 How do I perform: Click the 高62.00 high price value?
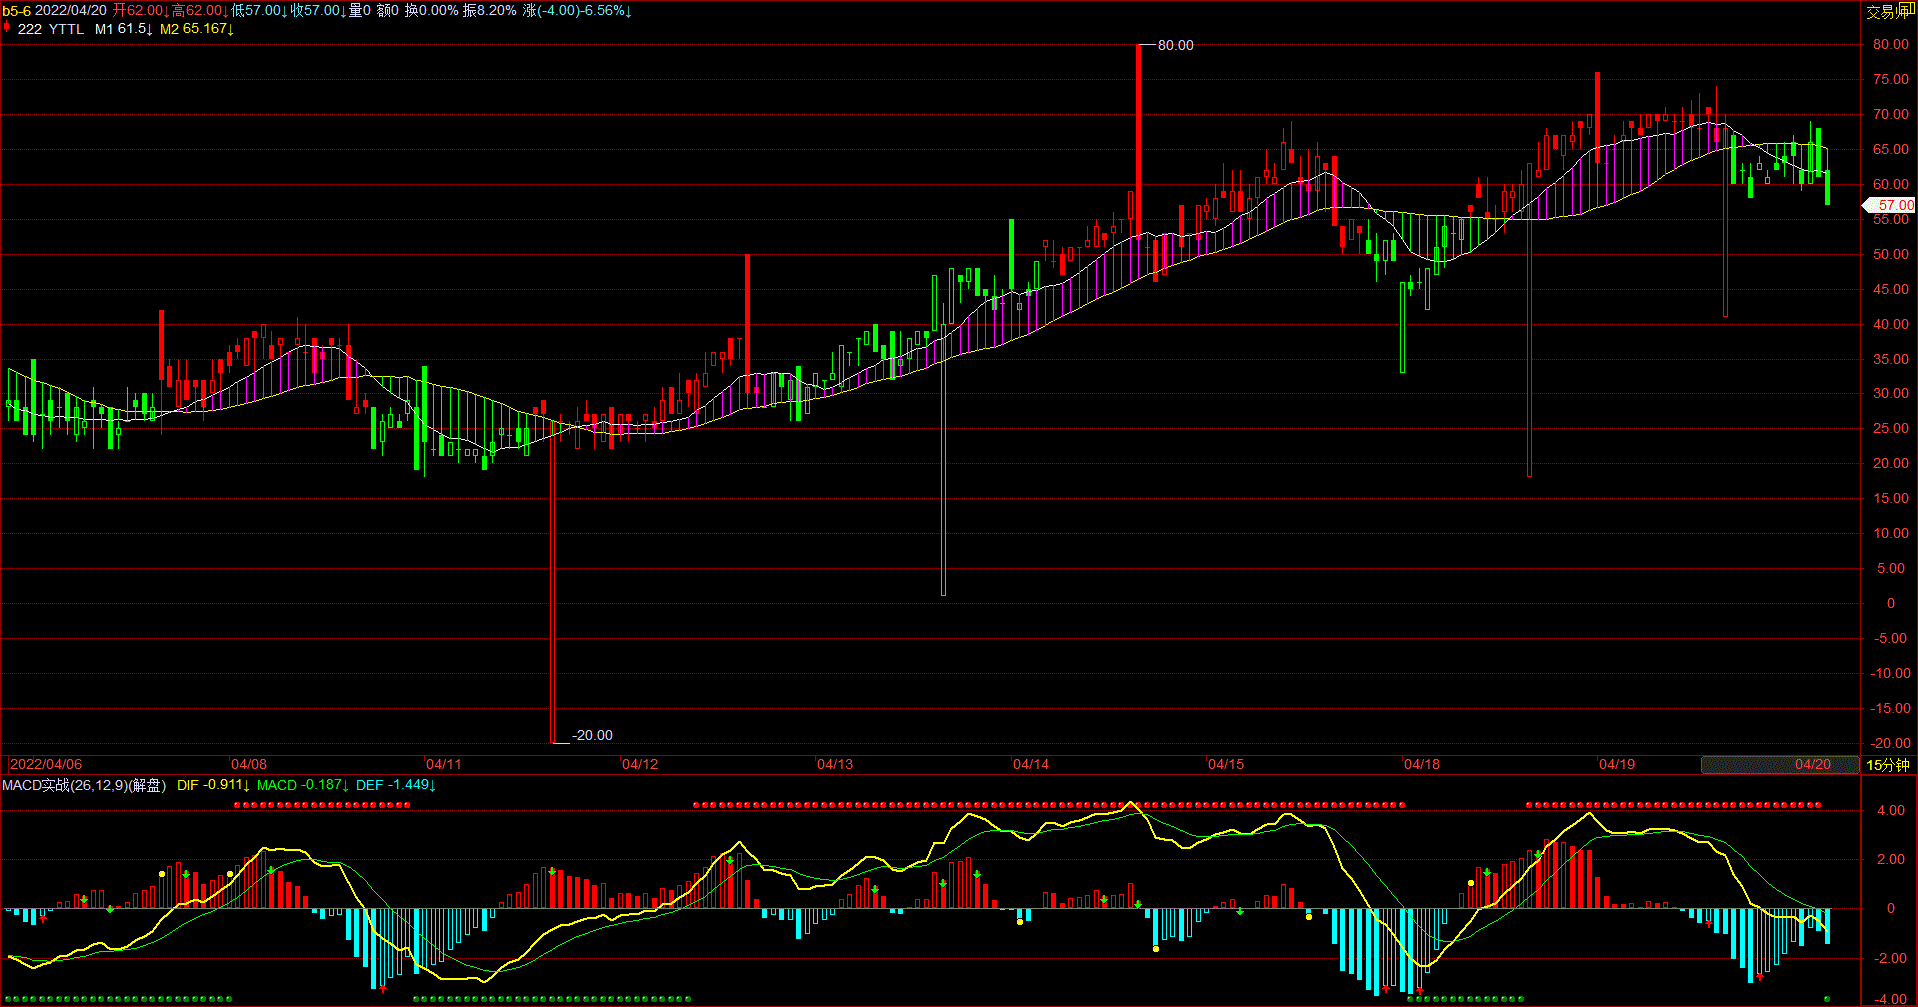(199, 11)
